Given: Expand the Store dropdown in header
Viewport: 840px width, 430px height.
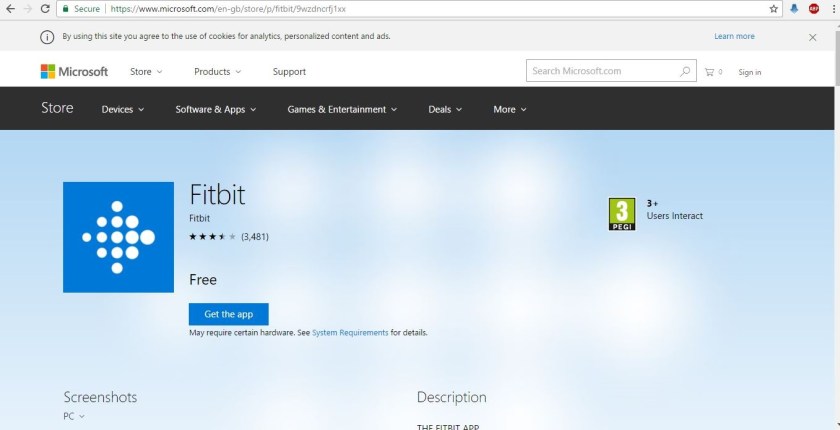Looking at the screenshot, I should [x=146, y=72].
